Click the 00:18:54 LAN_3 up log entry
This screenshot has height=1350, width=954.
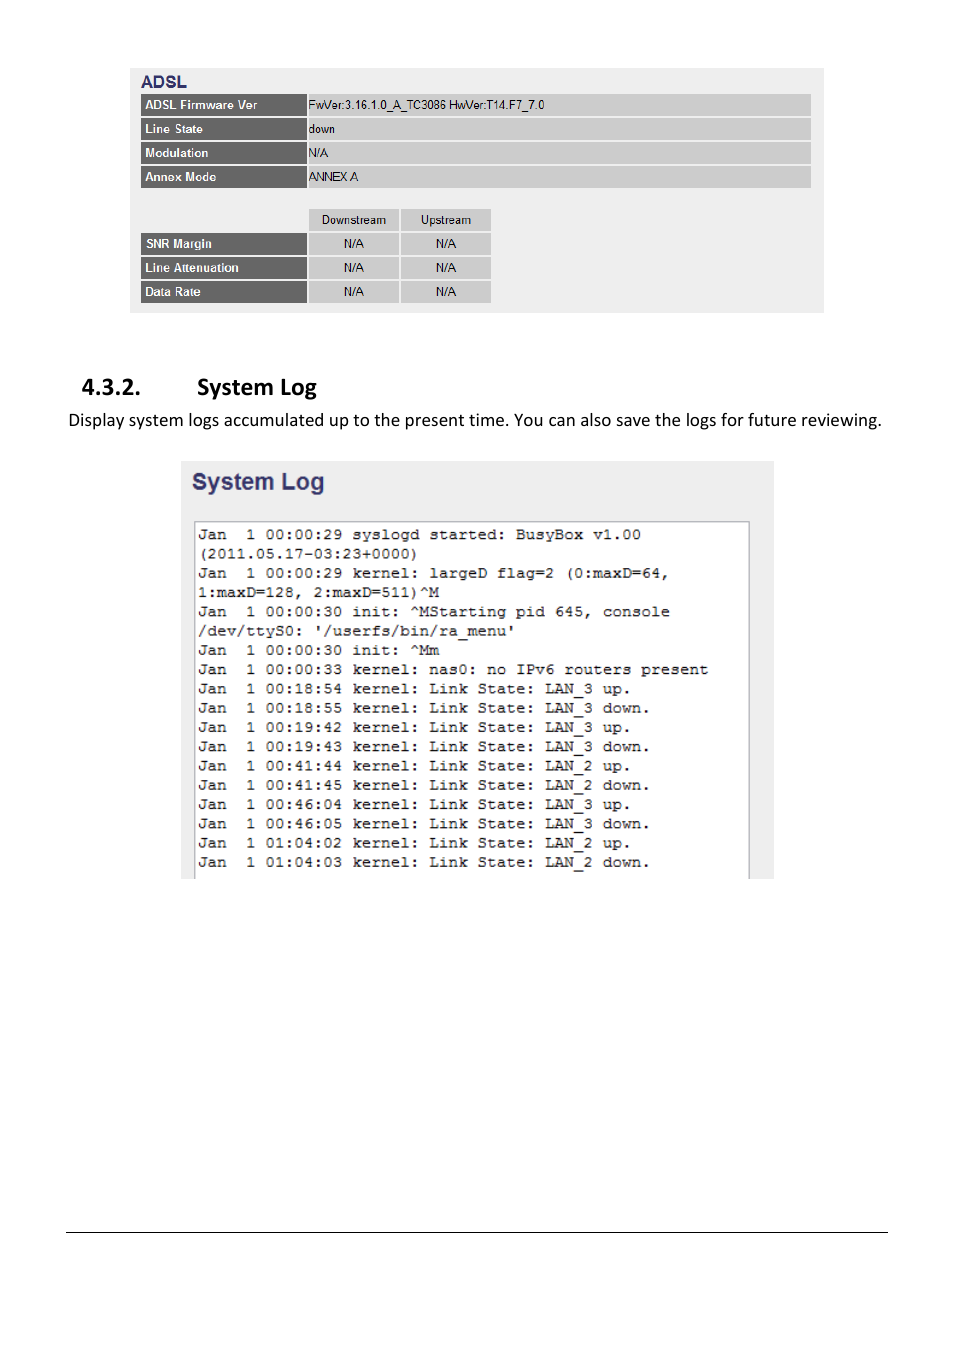[414, 689]
